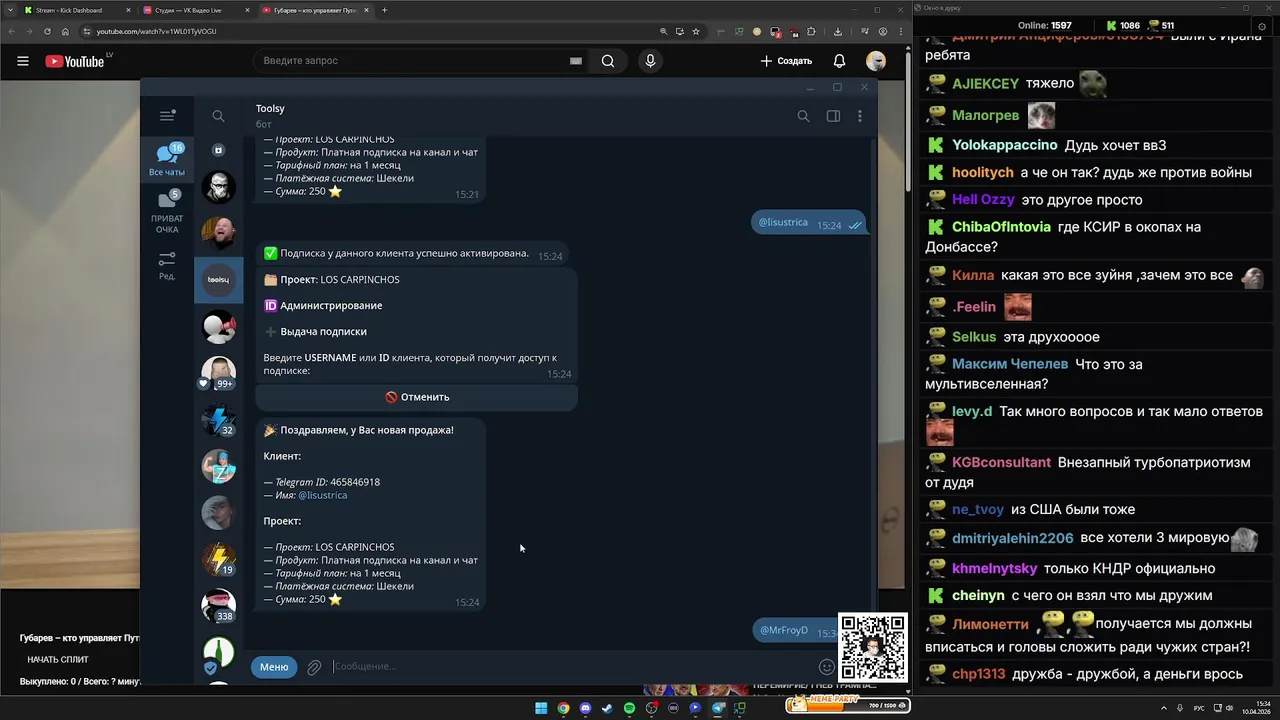Open the chat with 19 unread messages

tap(218, 559)
